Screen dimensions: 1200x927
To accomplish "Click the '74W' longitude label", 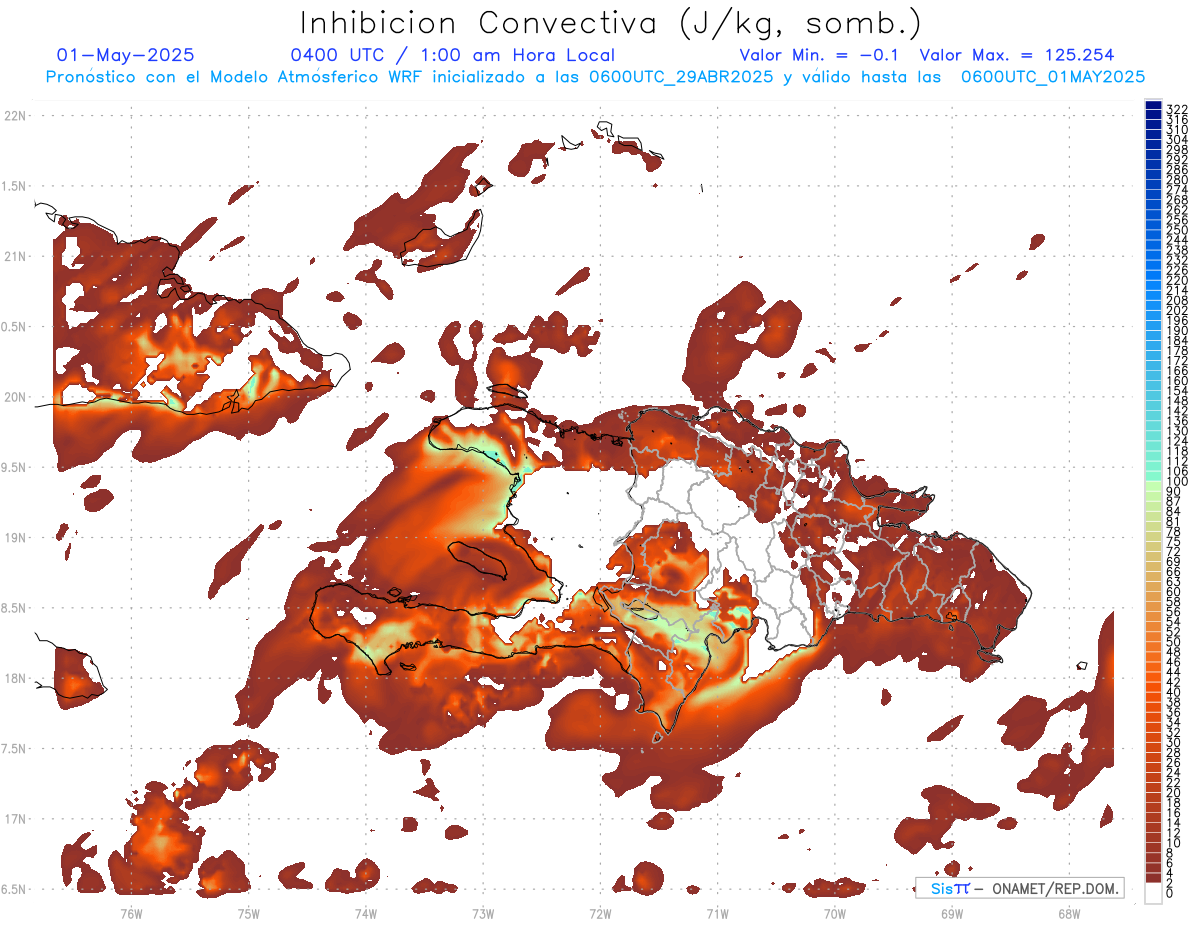I will click(365, 913).
